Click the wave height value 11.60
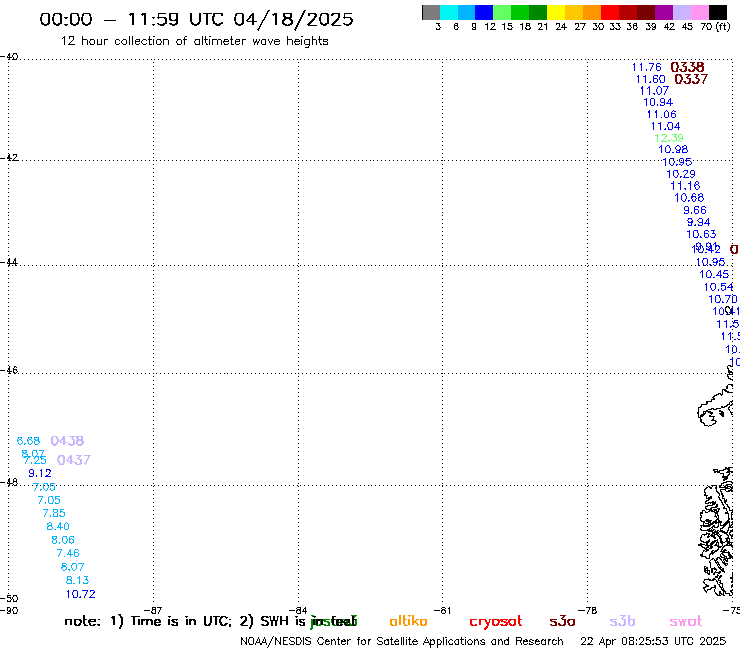 (x=650, y=79)
